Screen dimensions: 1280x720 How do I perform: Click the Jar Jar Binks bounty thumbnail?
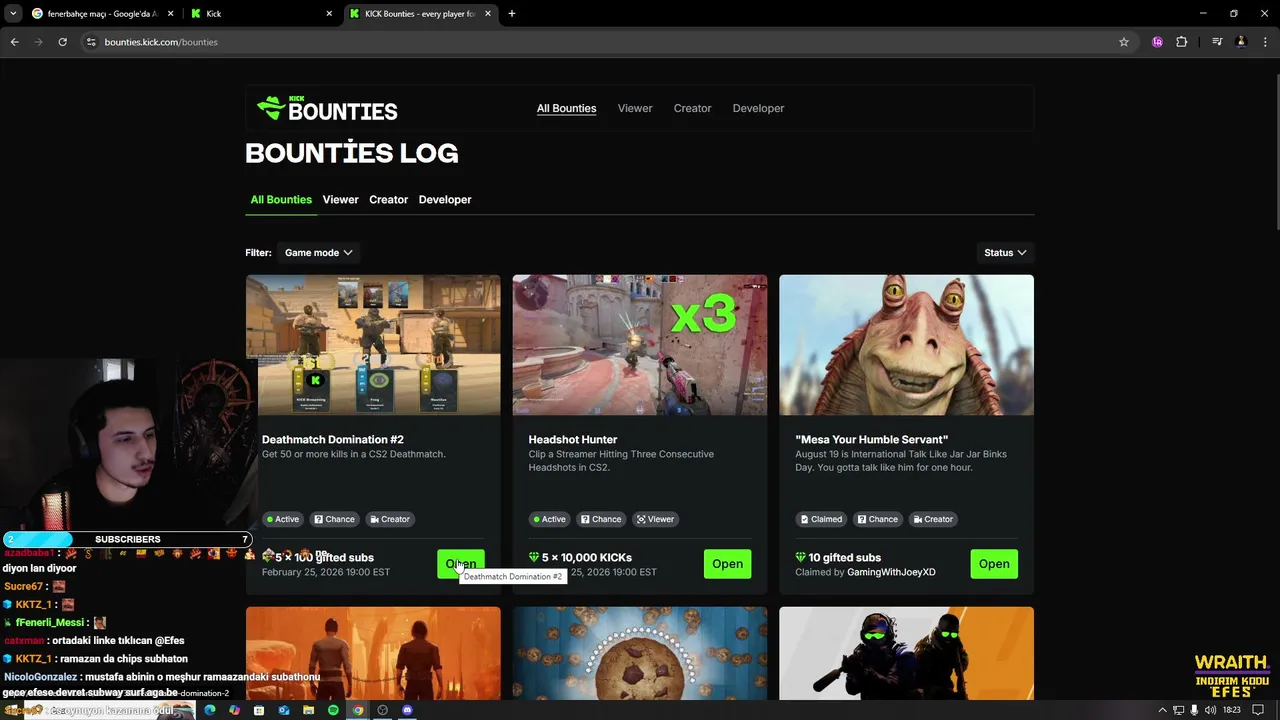pos(906,345)
